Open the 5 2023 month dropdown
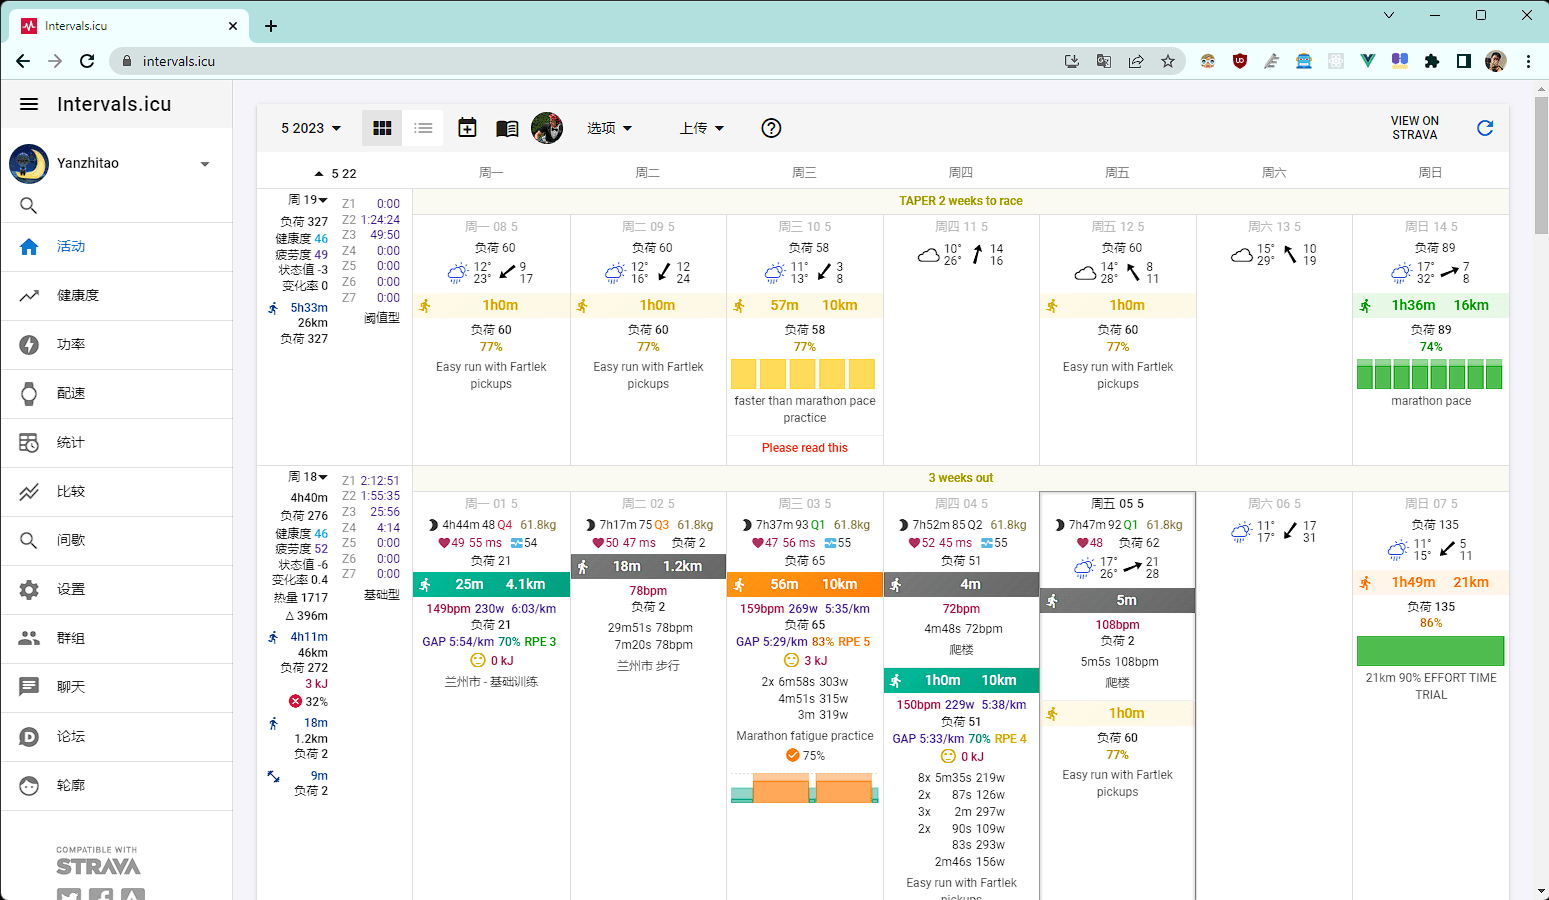 point(311,128)
